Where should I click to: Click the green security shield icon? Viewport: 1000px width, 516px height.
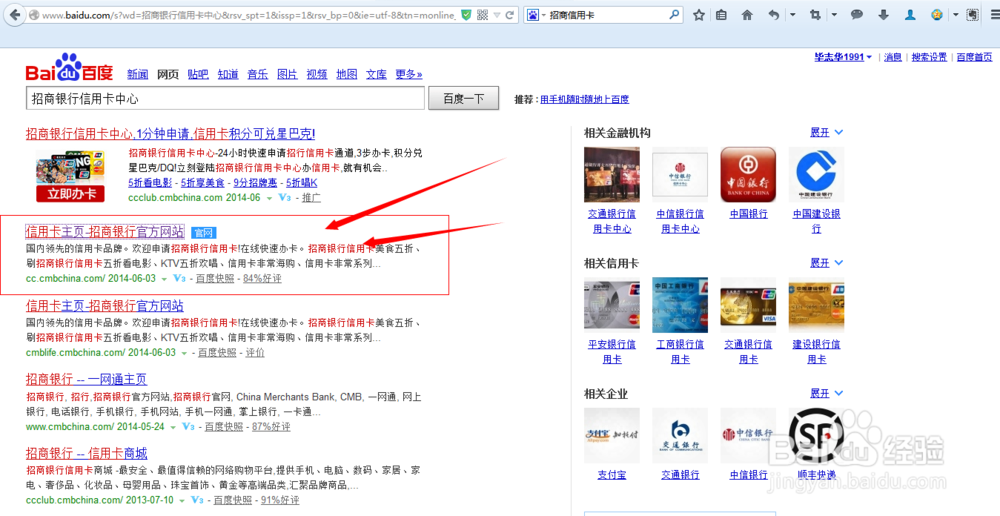pyautogui.click(x=466, y=15)
